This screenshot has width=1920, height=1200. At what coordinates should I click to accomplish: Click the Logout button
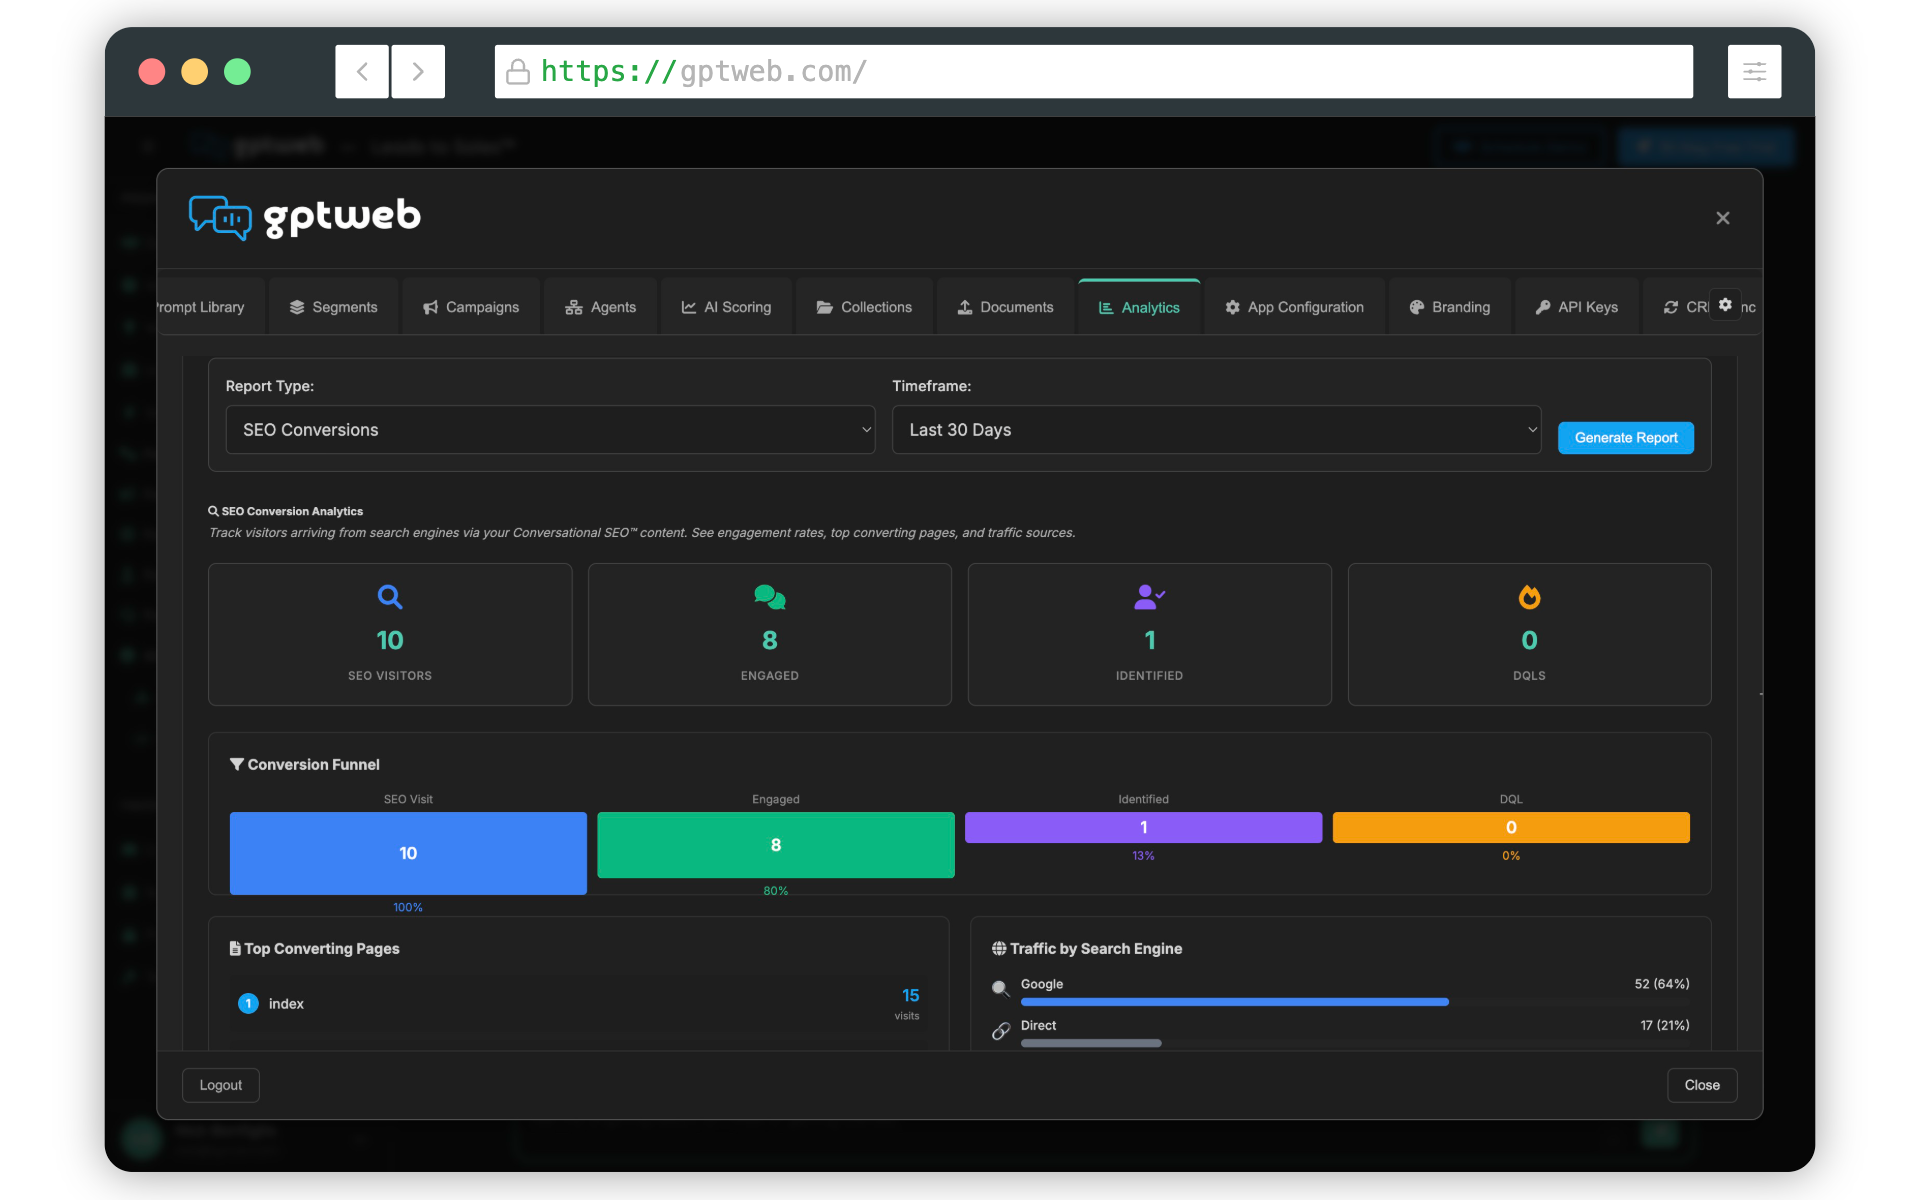pos(221,1085)
